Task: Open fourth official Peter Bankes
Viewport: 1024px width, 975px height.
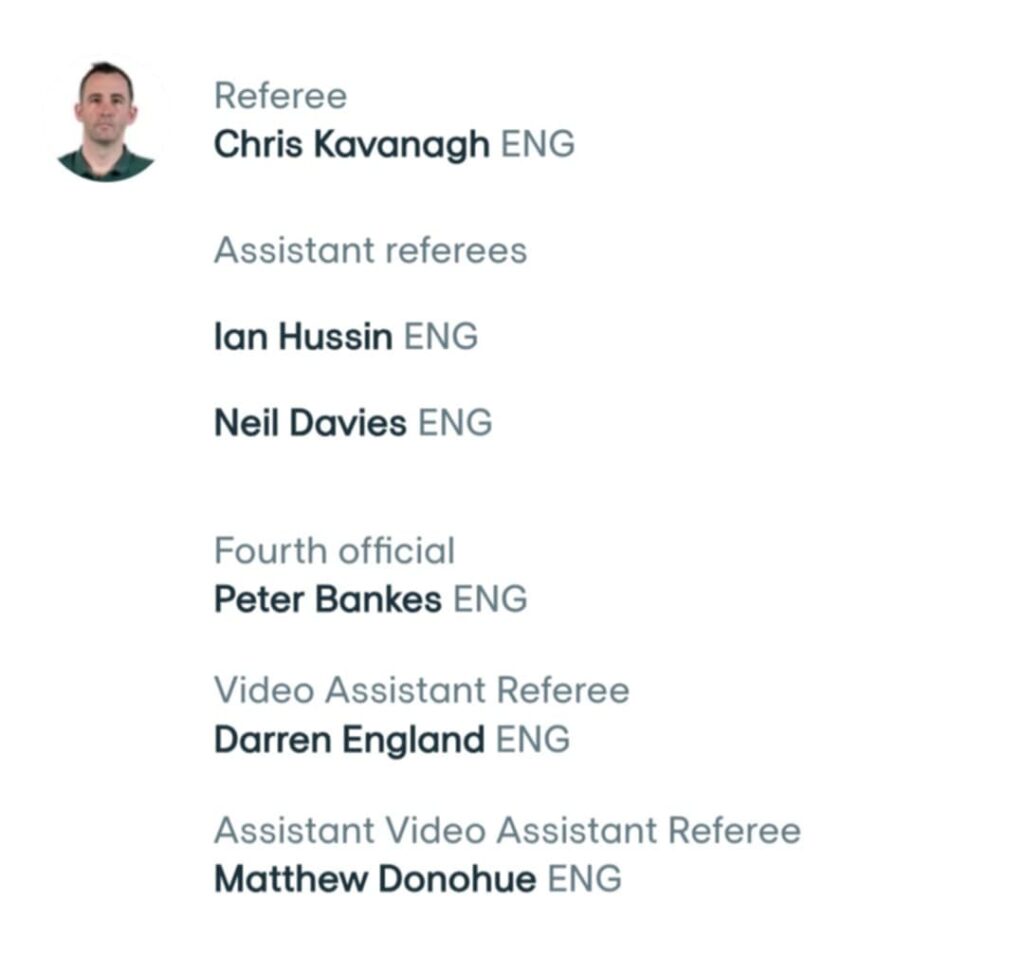Action: [327, 600]
